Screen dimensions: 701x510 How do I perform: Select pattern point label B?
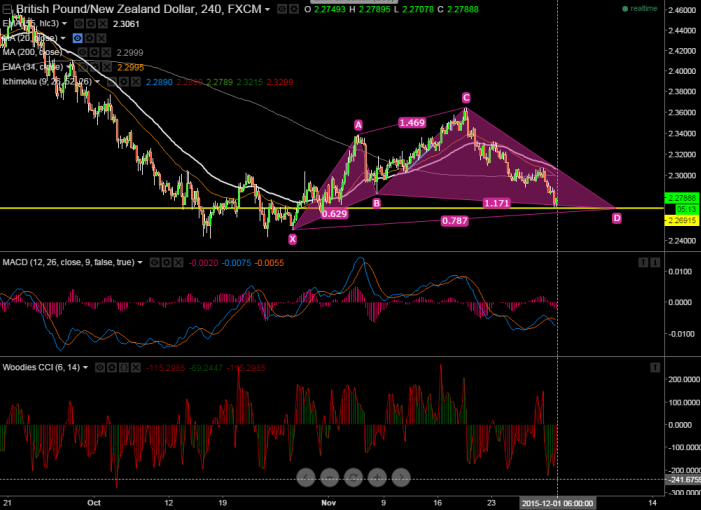pyautogui.click(x=376, y=203)
